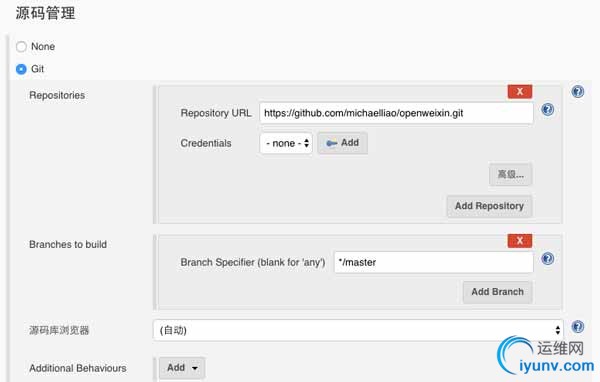This screenshot has height=382, width=600.
Task: Expand Additional Behaviours Add dropdown
Action: pos(182,368)
